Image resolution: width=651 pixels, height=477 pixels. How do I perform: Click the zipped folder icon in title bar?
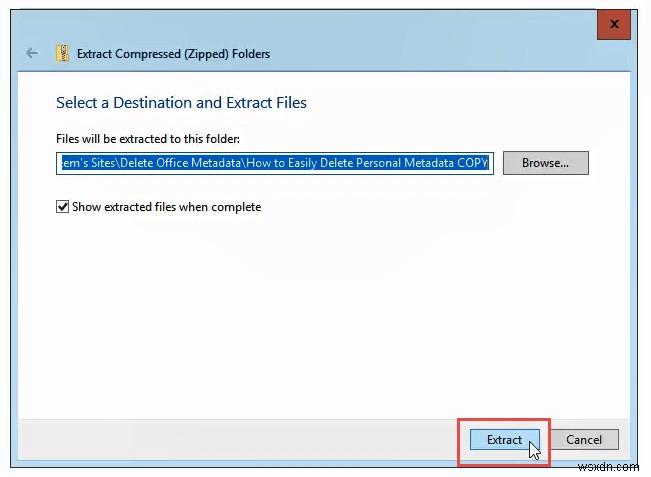pos(63,53)
